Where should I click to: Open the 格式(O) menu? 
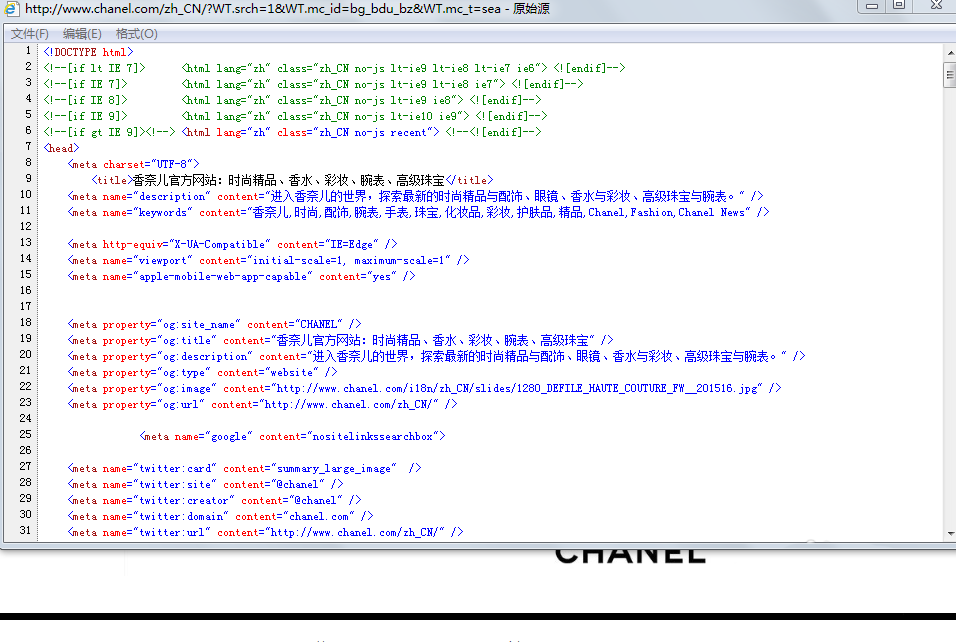pos(137,34)
